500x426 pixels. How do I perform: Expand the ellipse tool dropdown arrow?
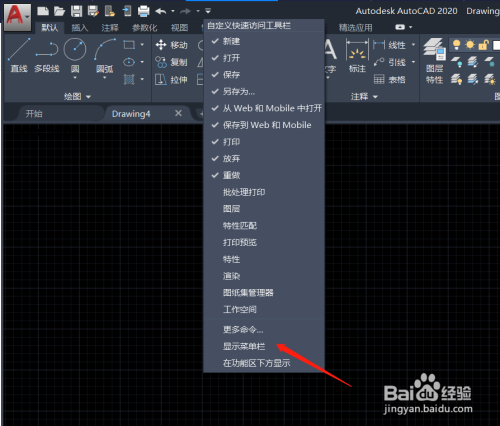pos(142,62)
